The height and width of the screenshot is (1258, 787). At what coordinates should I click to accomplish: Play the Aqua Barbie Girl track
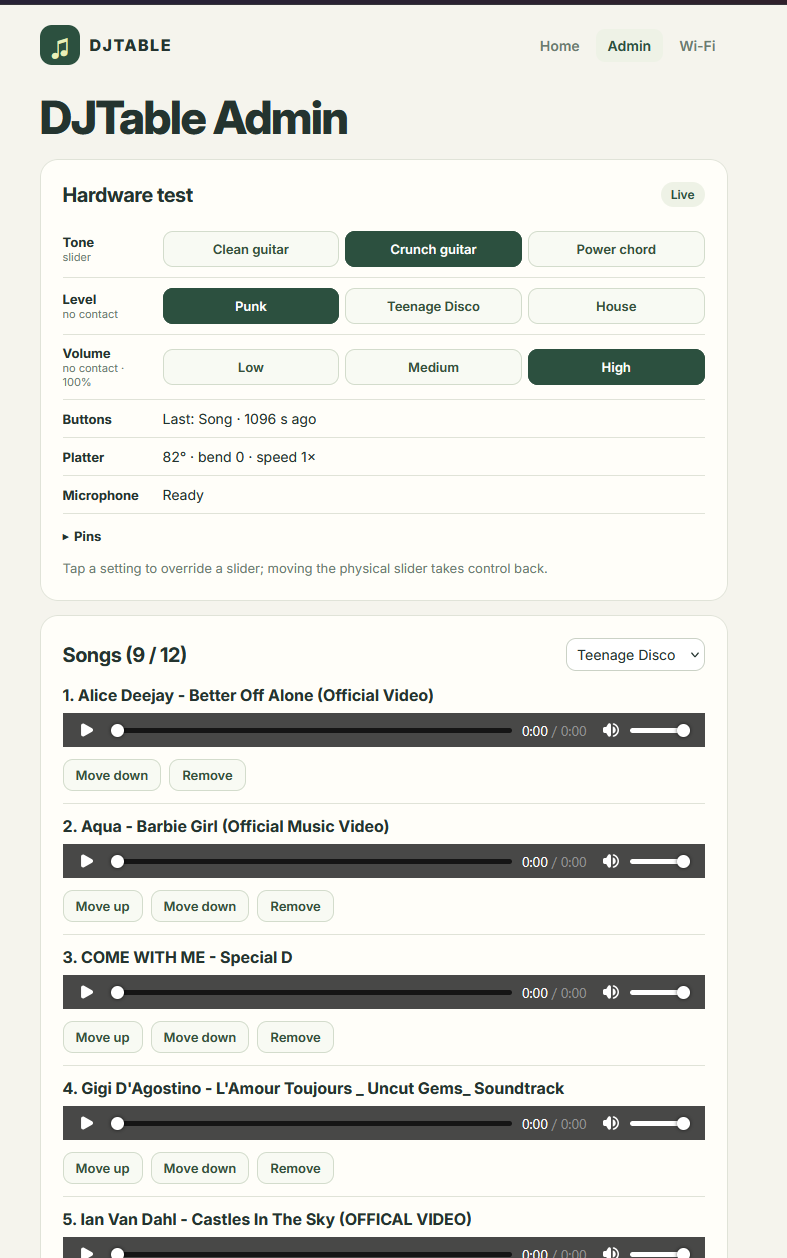(x=87, y=861)
